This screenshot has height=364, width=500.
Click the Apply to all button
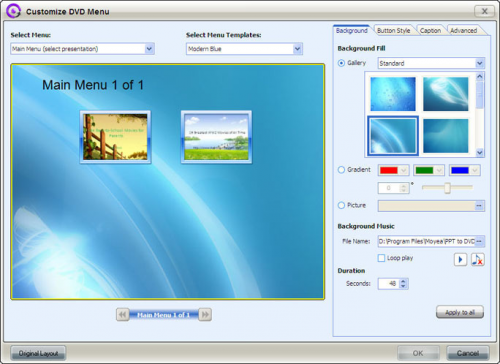click(x=460, y=312)
